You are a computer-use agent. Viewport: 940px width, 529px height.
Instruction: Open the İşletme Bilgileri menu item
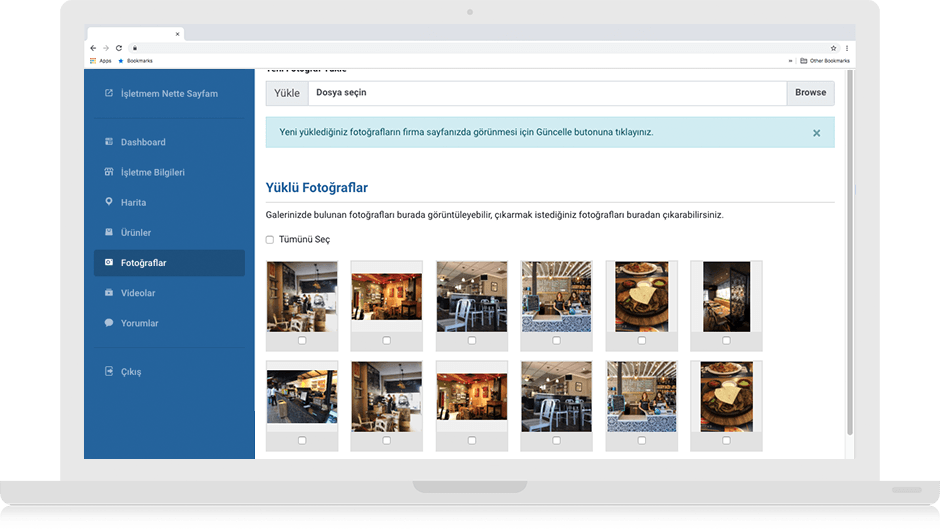pyautogui.click(x=153, y=172)
